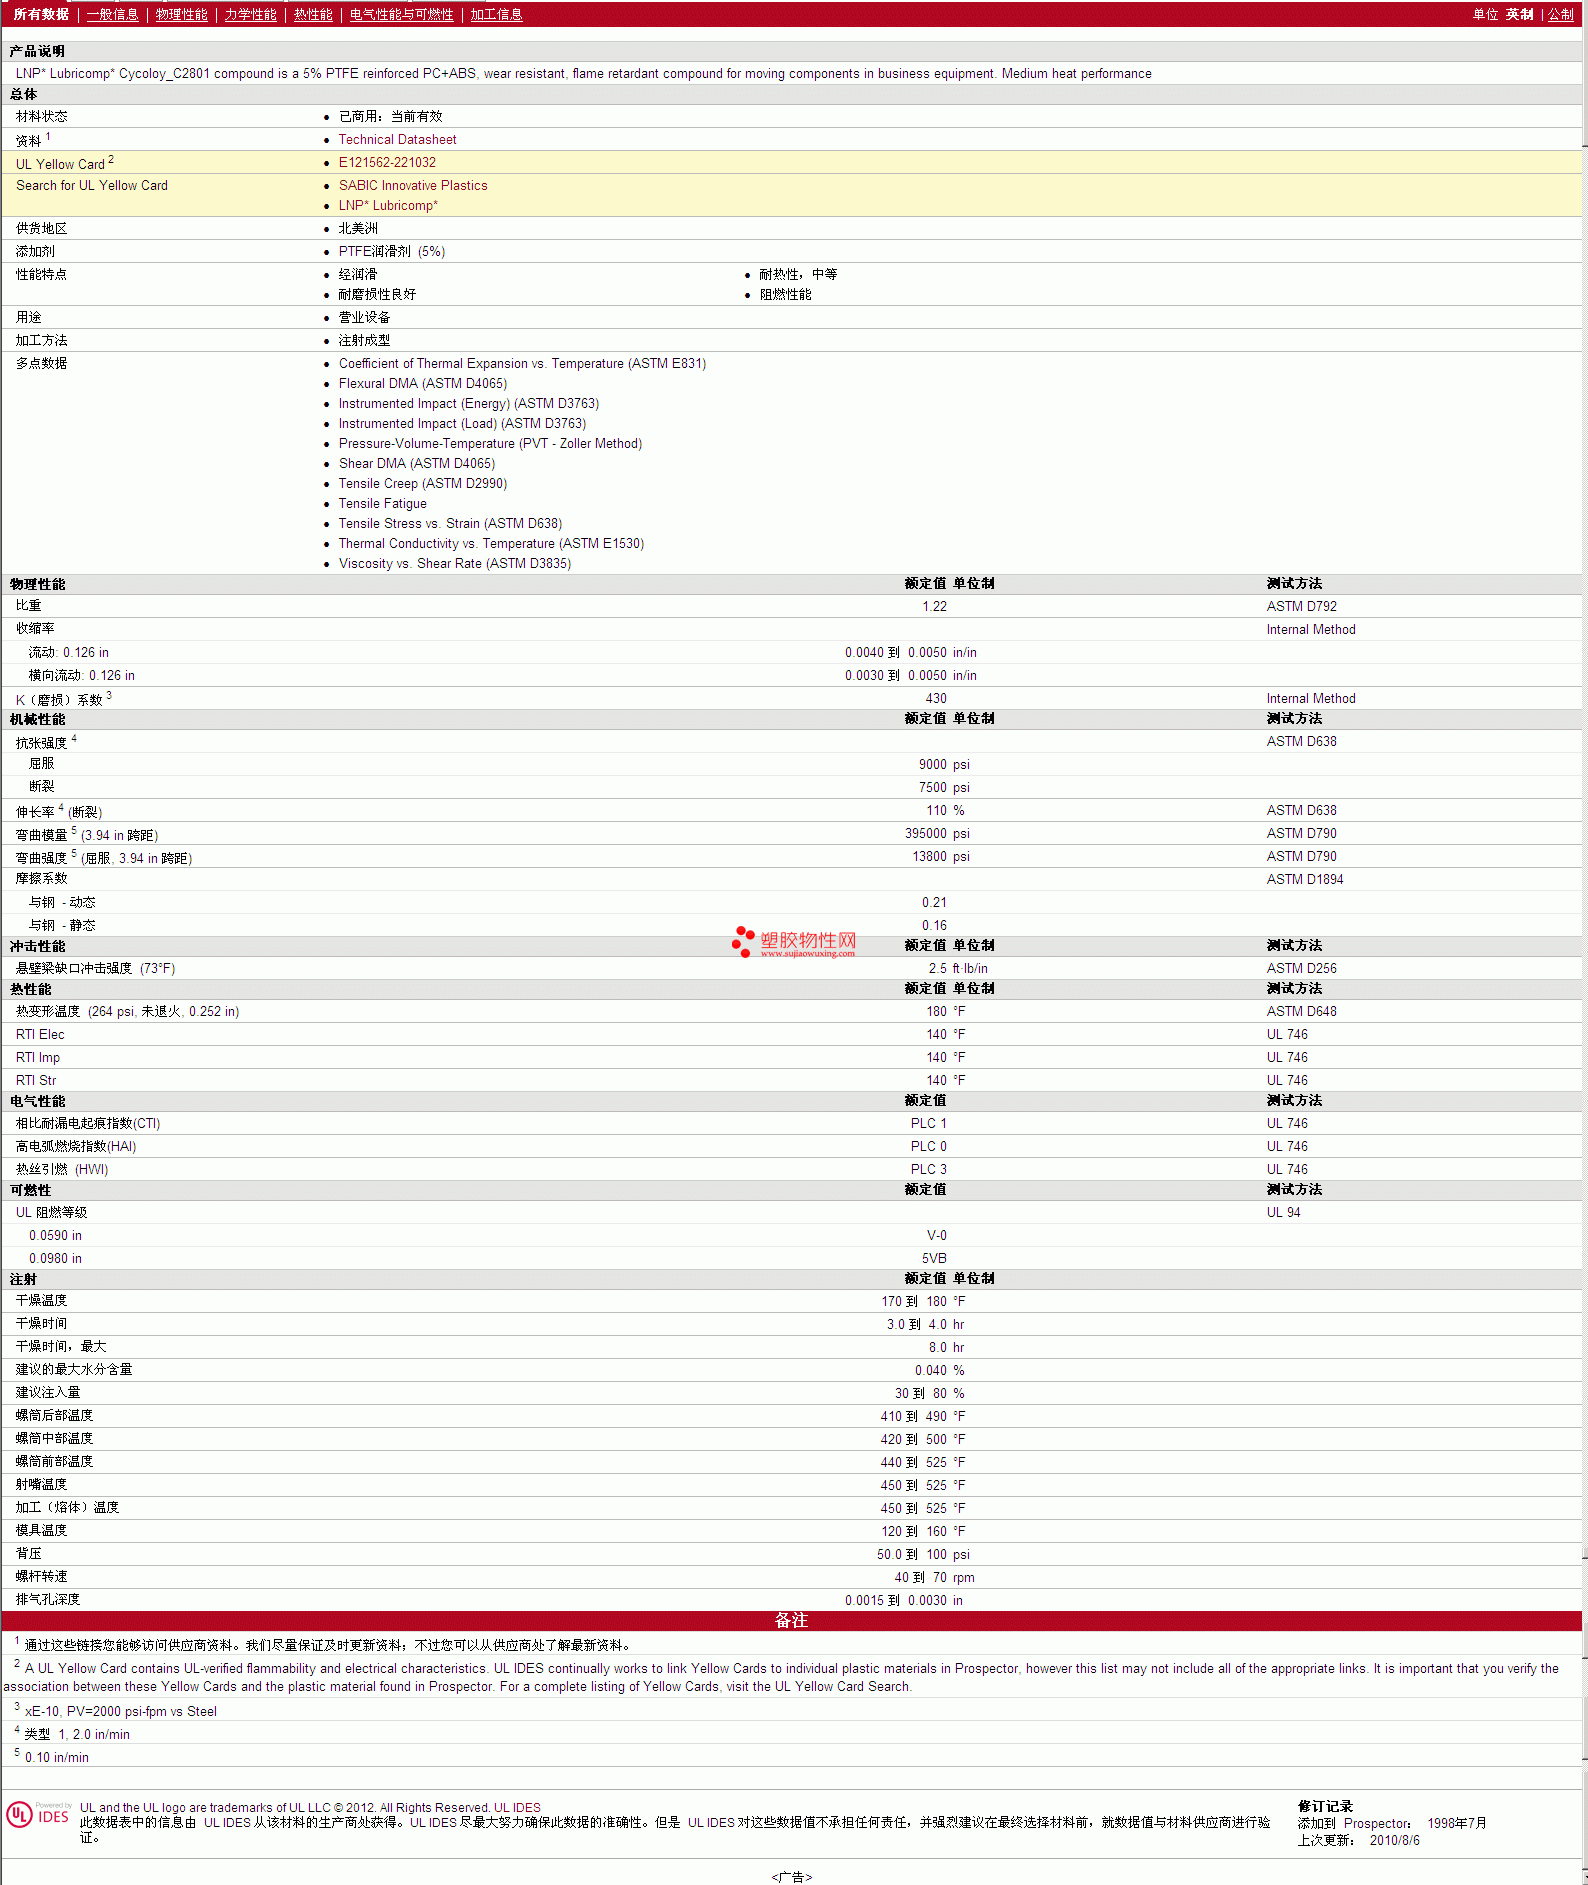
Task: Switch to the 电气性能与可燃性 tab
Action: pyautogui.click(x=401, y=14)
